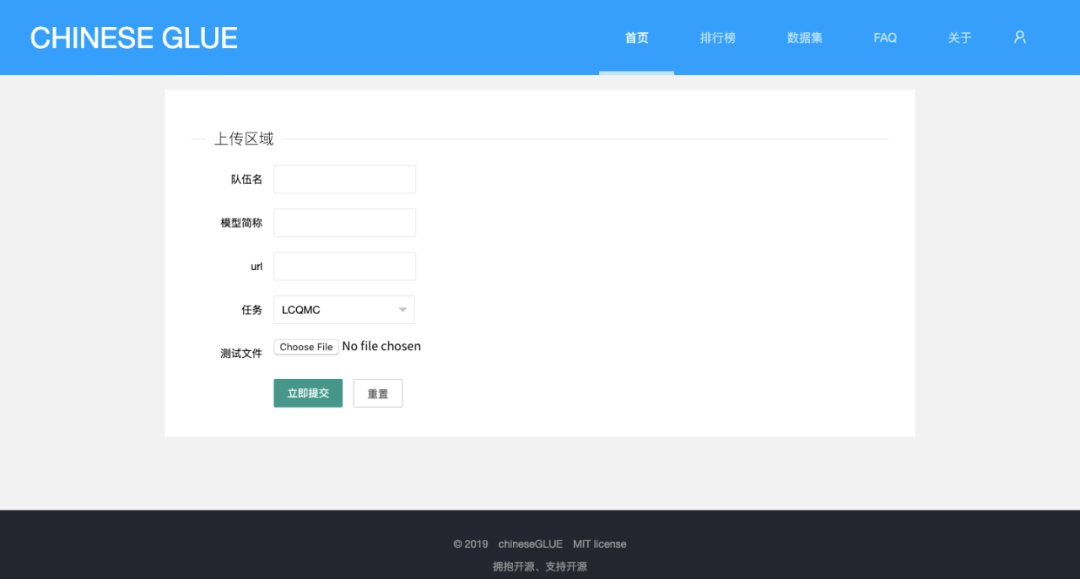Screen dimensions: 1080x579
Task: Click inside the url input field
Action: (344, 266)
